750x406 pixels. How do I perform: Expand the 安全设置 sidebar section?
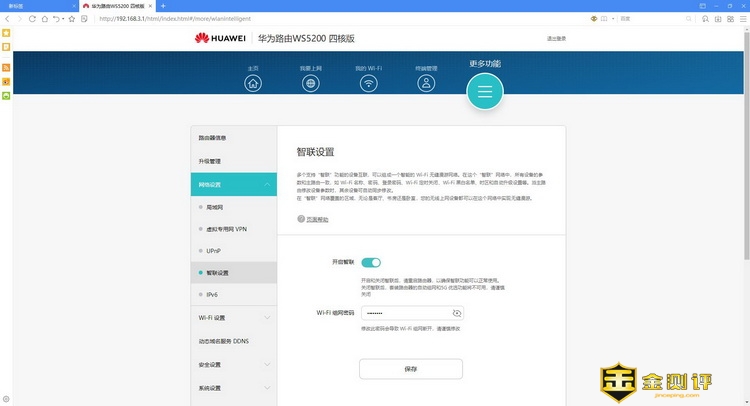click(x=267, y=364)
